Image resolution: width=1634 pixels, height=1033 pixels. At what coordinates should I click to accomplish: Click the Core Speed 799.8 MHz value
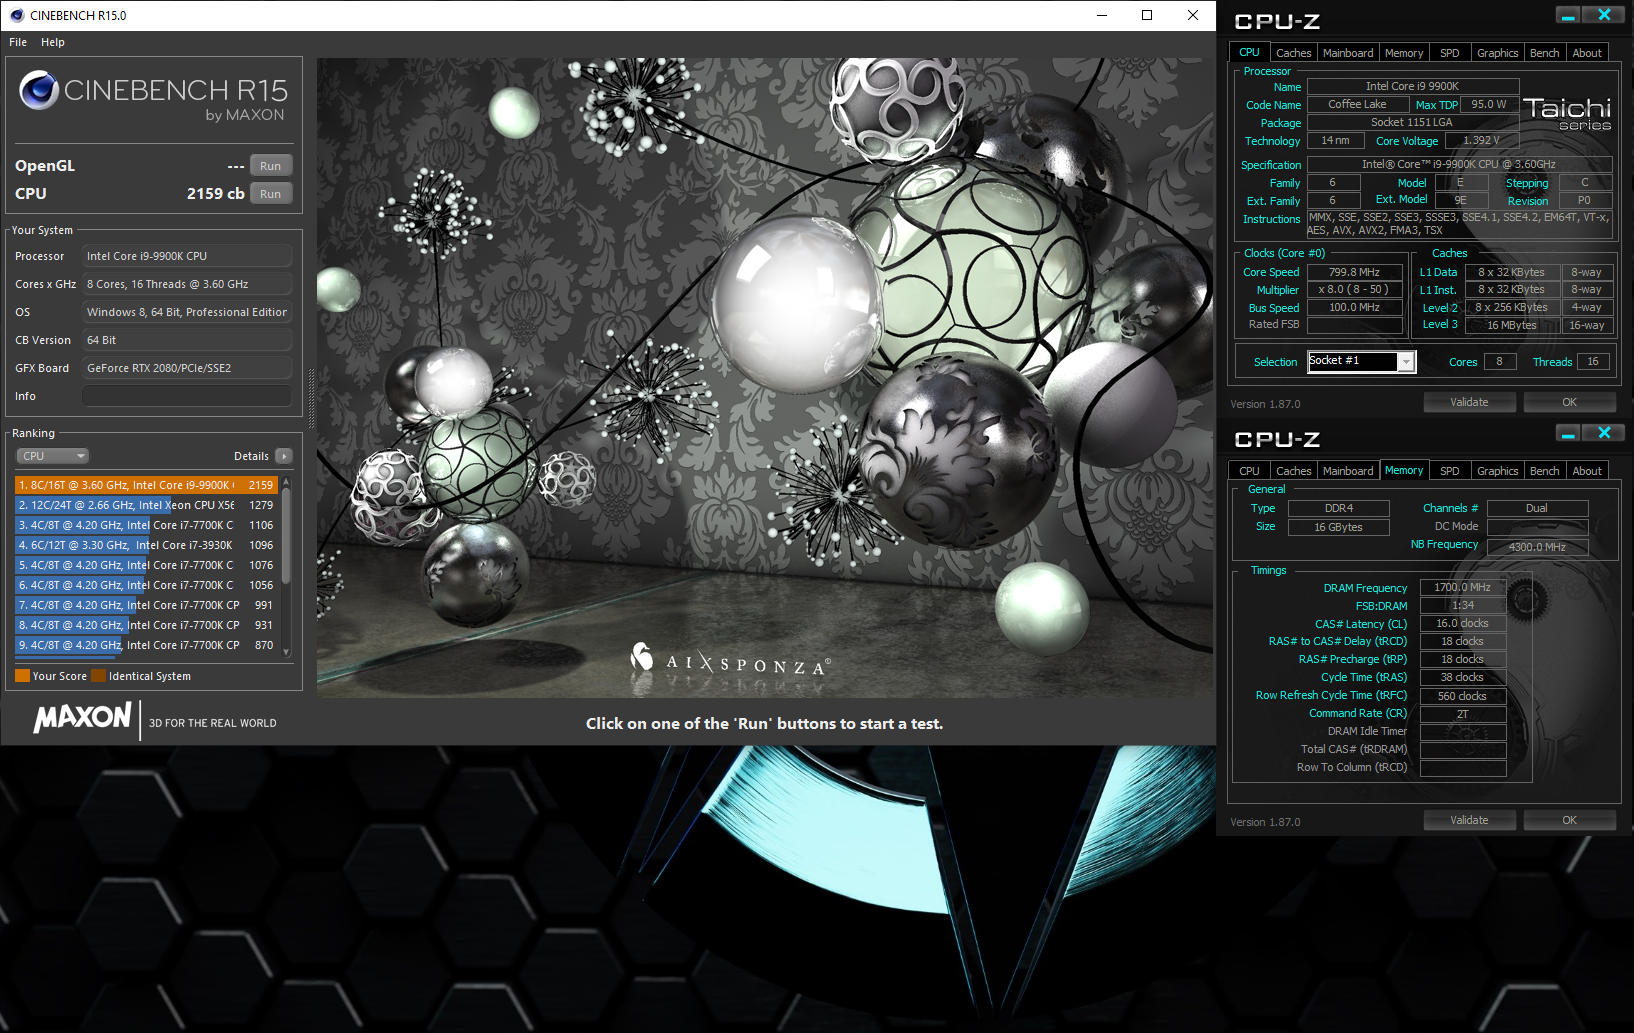pos(1354,272)
